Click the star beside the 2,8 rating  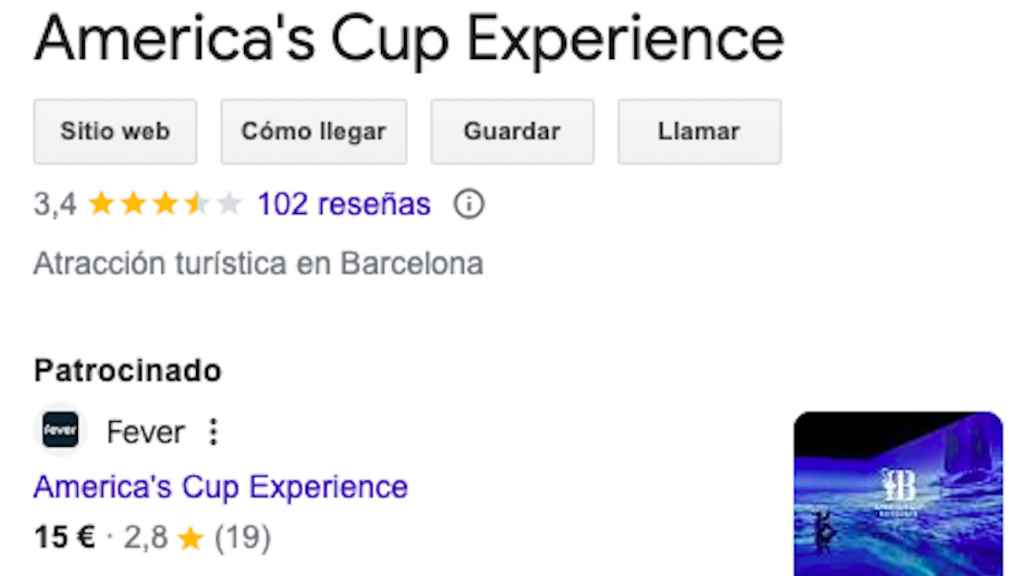point(190,537)
